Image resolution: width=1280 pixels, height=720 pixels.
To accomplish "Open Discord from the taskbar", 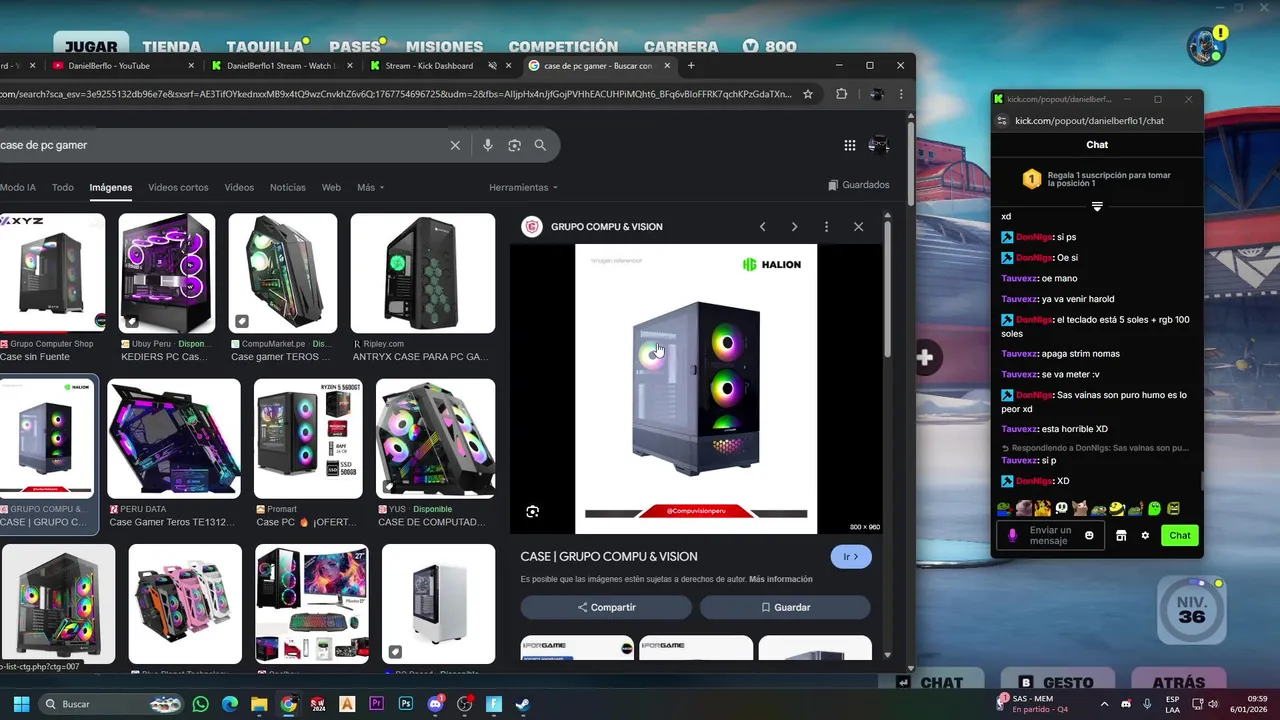I will pos(435,704).
